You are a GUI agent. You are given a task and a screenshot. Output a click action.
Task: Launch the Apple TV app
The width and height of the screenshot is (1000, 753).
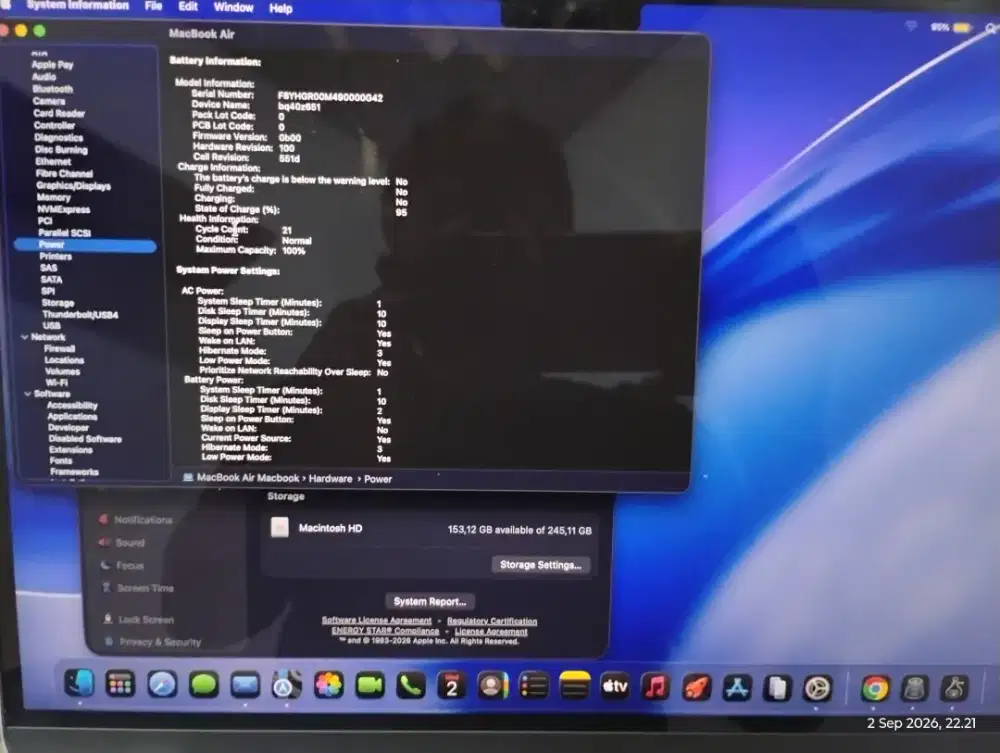coord(615,687)
